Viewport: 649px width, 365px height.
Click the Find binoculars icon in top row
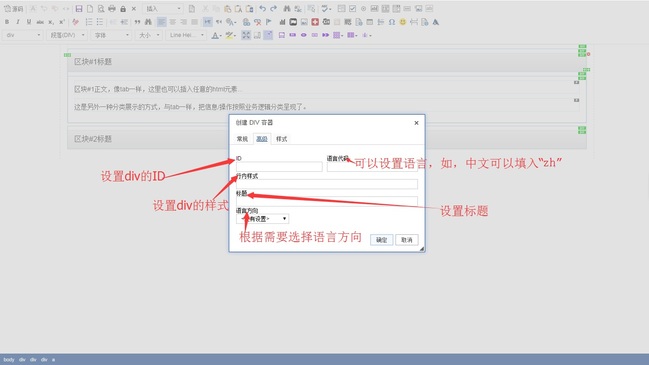click(287, 9)
